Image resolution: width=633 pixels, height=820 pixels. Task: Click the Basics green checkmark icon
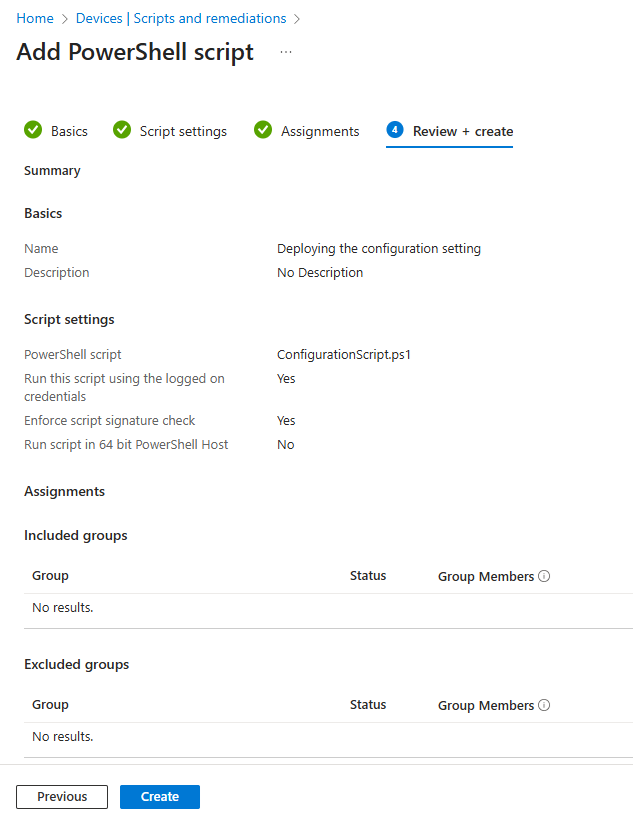33,130
